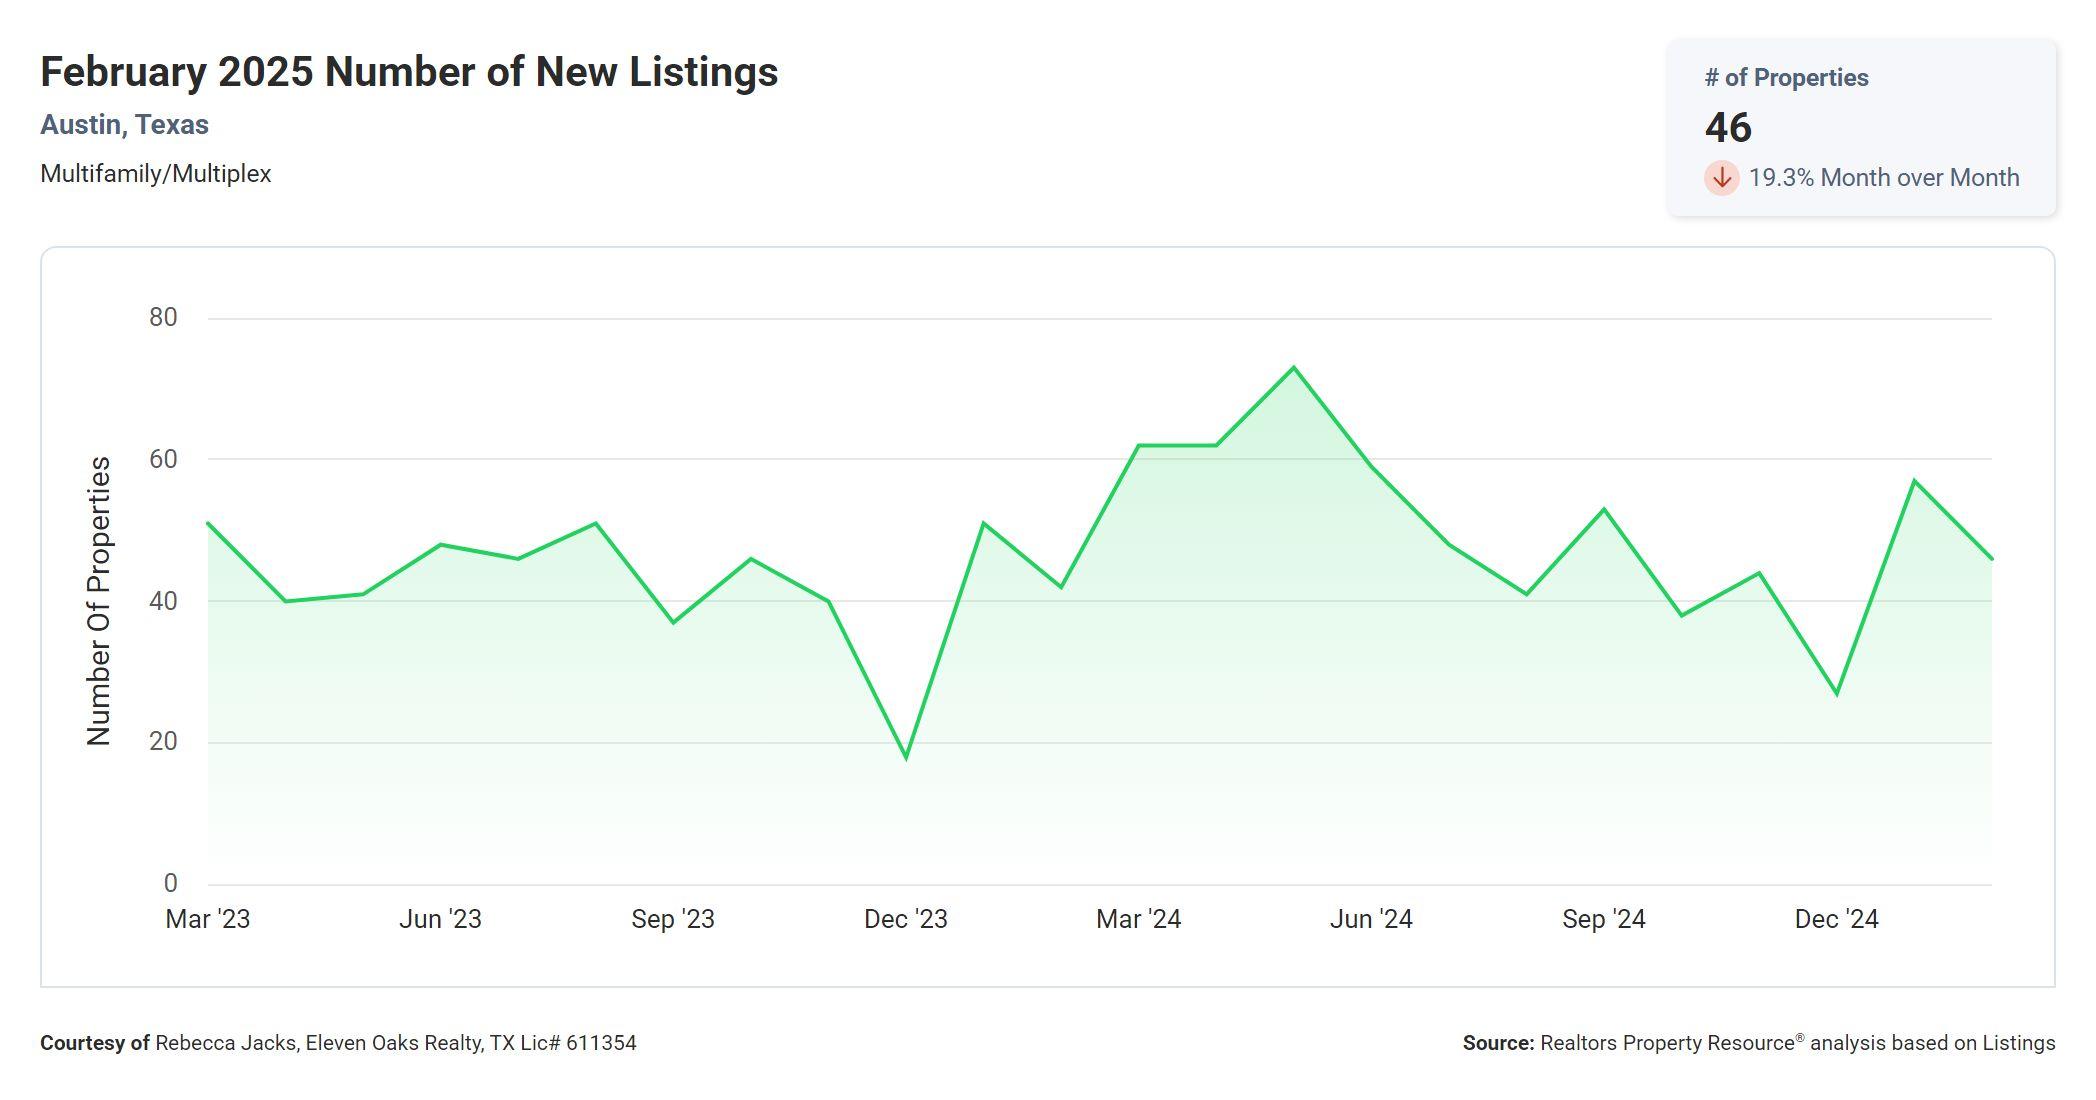Click the 'Number Of Properties' y-axis title
The width and height of the screenshot is (2096, 1100).
(99, 600)
